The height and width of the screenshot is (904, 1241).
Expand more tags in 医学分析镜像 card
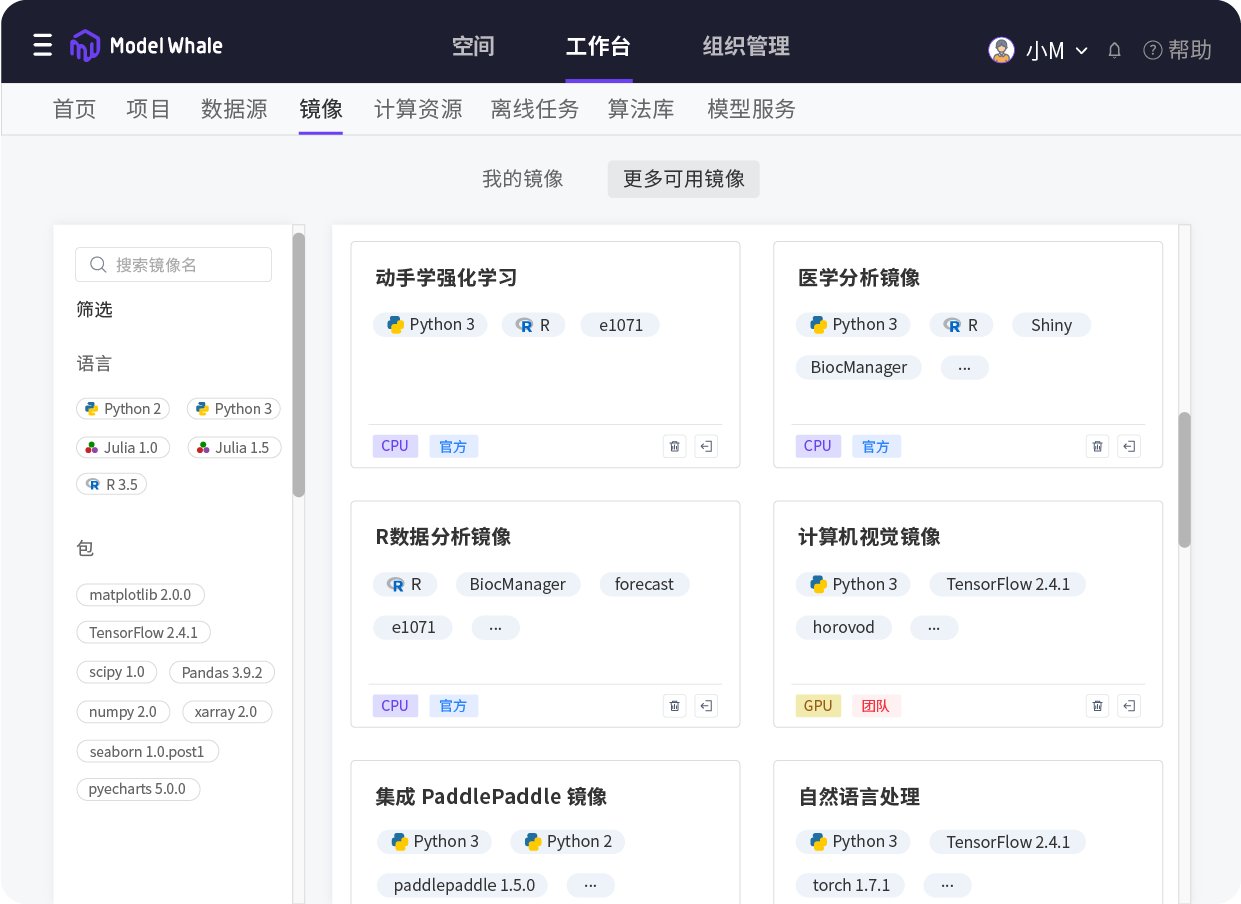click(965, 368)
